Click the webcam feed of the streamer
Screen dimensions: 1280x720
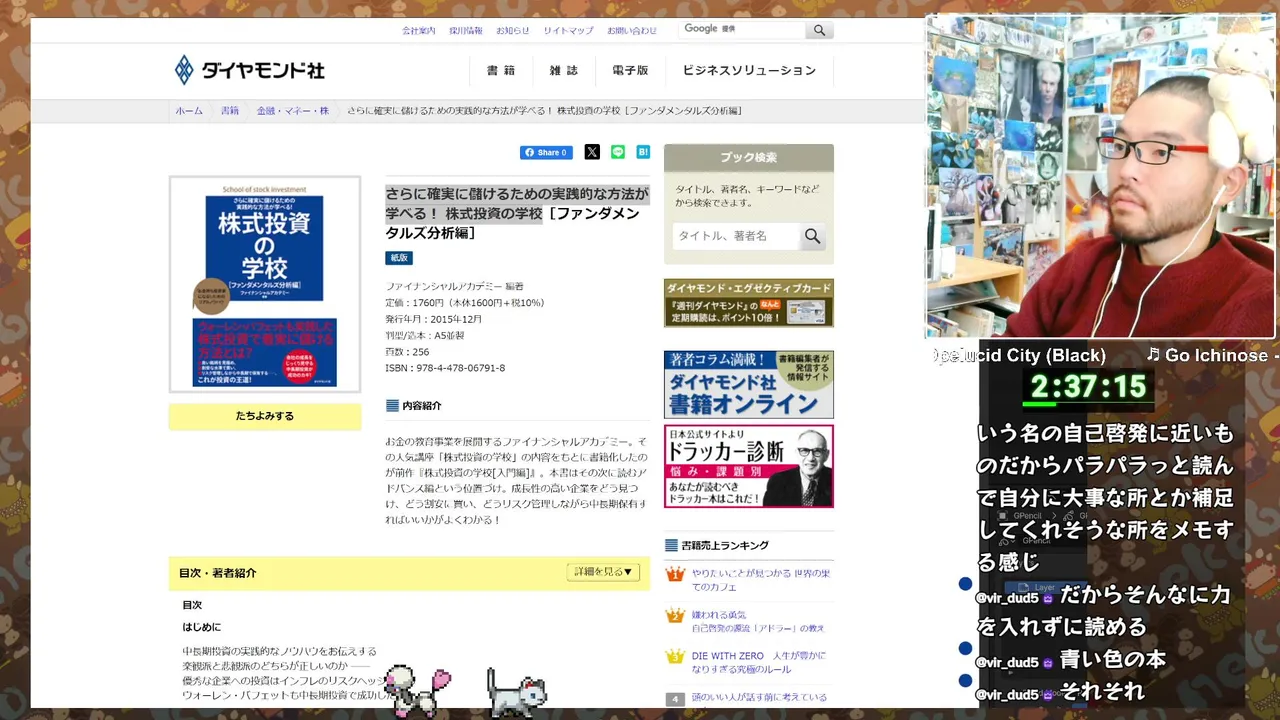pyautogui.click(x=1101, y=177)
